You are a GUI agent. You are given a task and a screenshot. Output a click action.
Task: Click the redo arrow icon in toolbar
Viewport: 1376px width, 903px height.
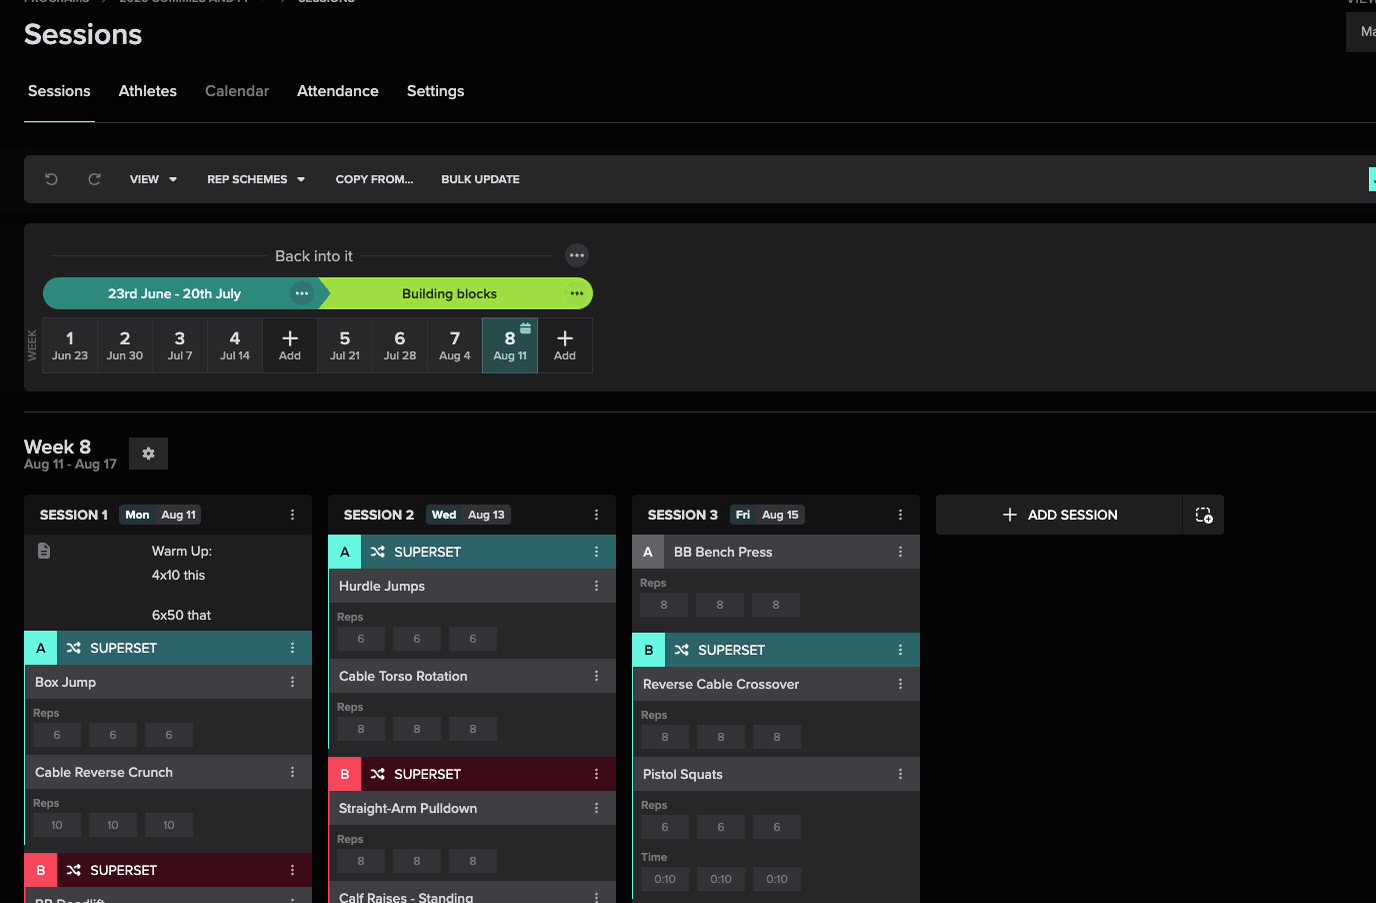94,179
